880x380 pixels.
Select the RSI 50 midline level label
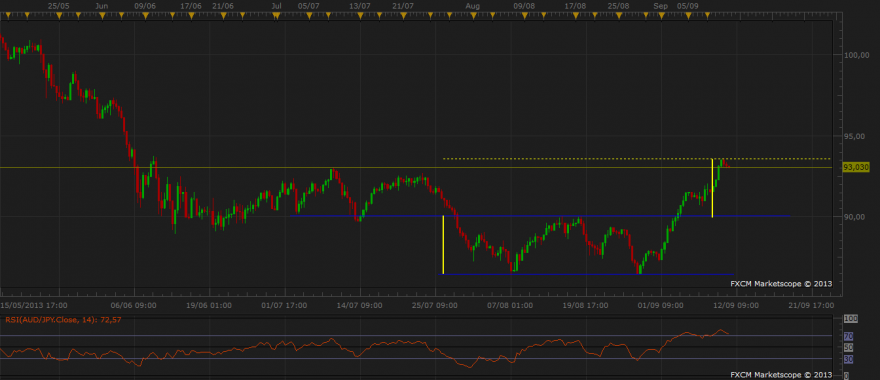click(x=849, y=347)
